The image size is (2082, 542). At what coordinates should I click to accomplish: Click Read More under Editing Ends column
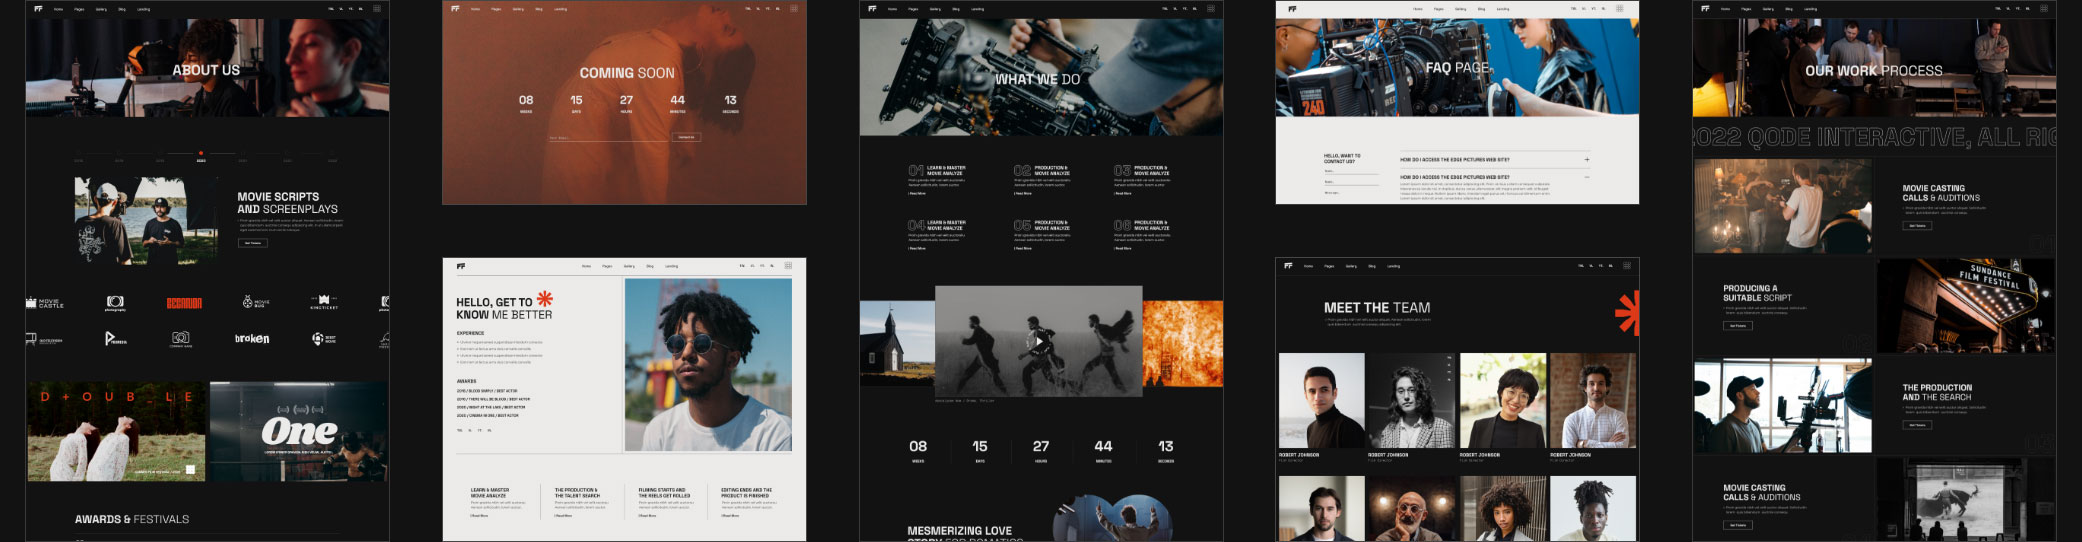coord(730,516)
